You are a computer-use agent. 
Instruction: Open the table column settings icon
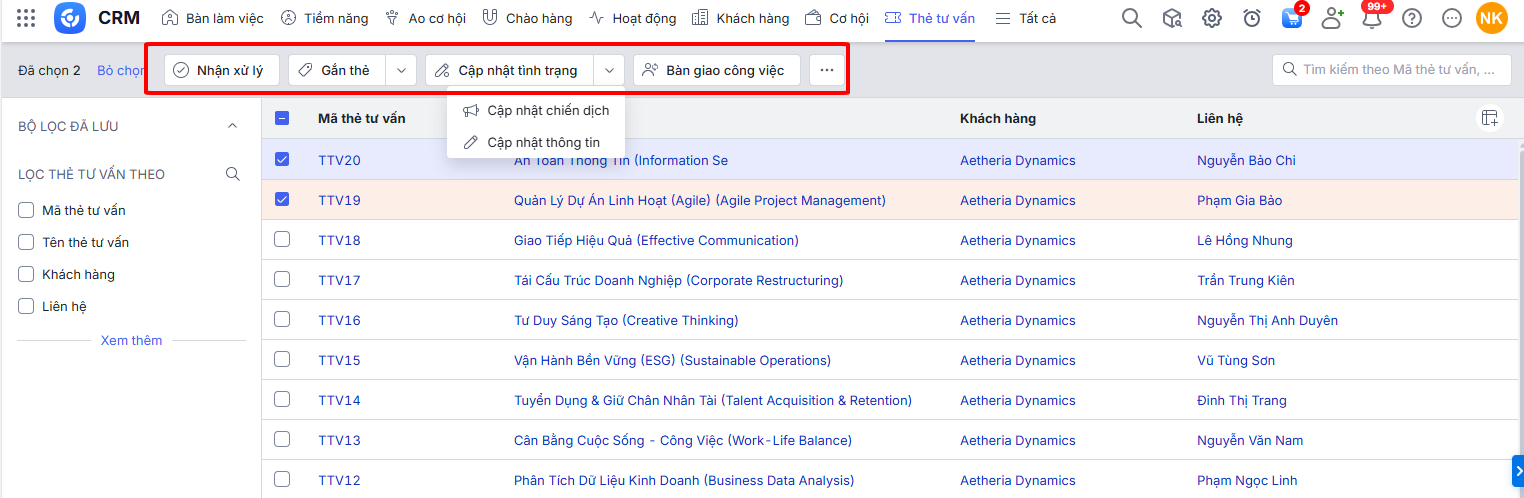pyautogui.click(x=1490, y=118)
